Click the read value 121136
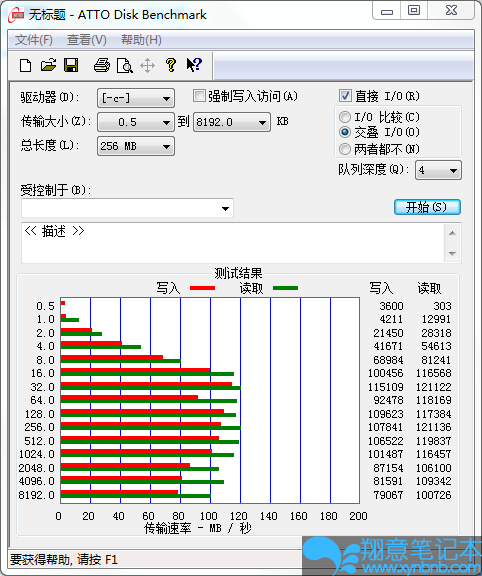 (x=433, y=427)
